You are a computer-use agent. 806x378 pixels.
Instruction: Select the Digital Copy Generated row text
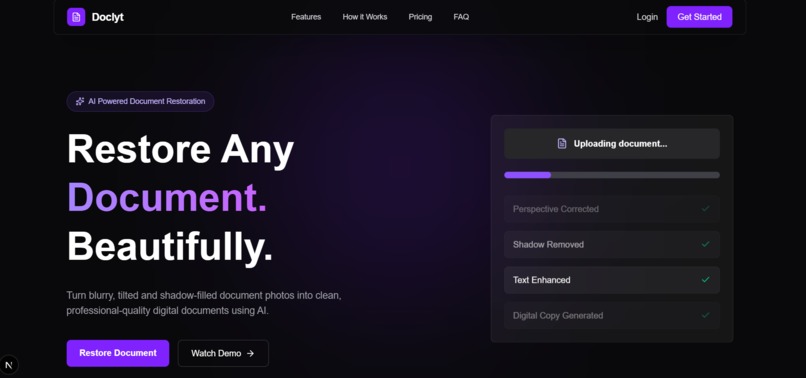(x=558, y=315)
